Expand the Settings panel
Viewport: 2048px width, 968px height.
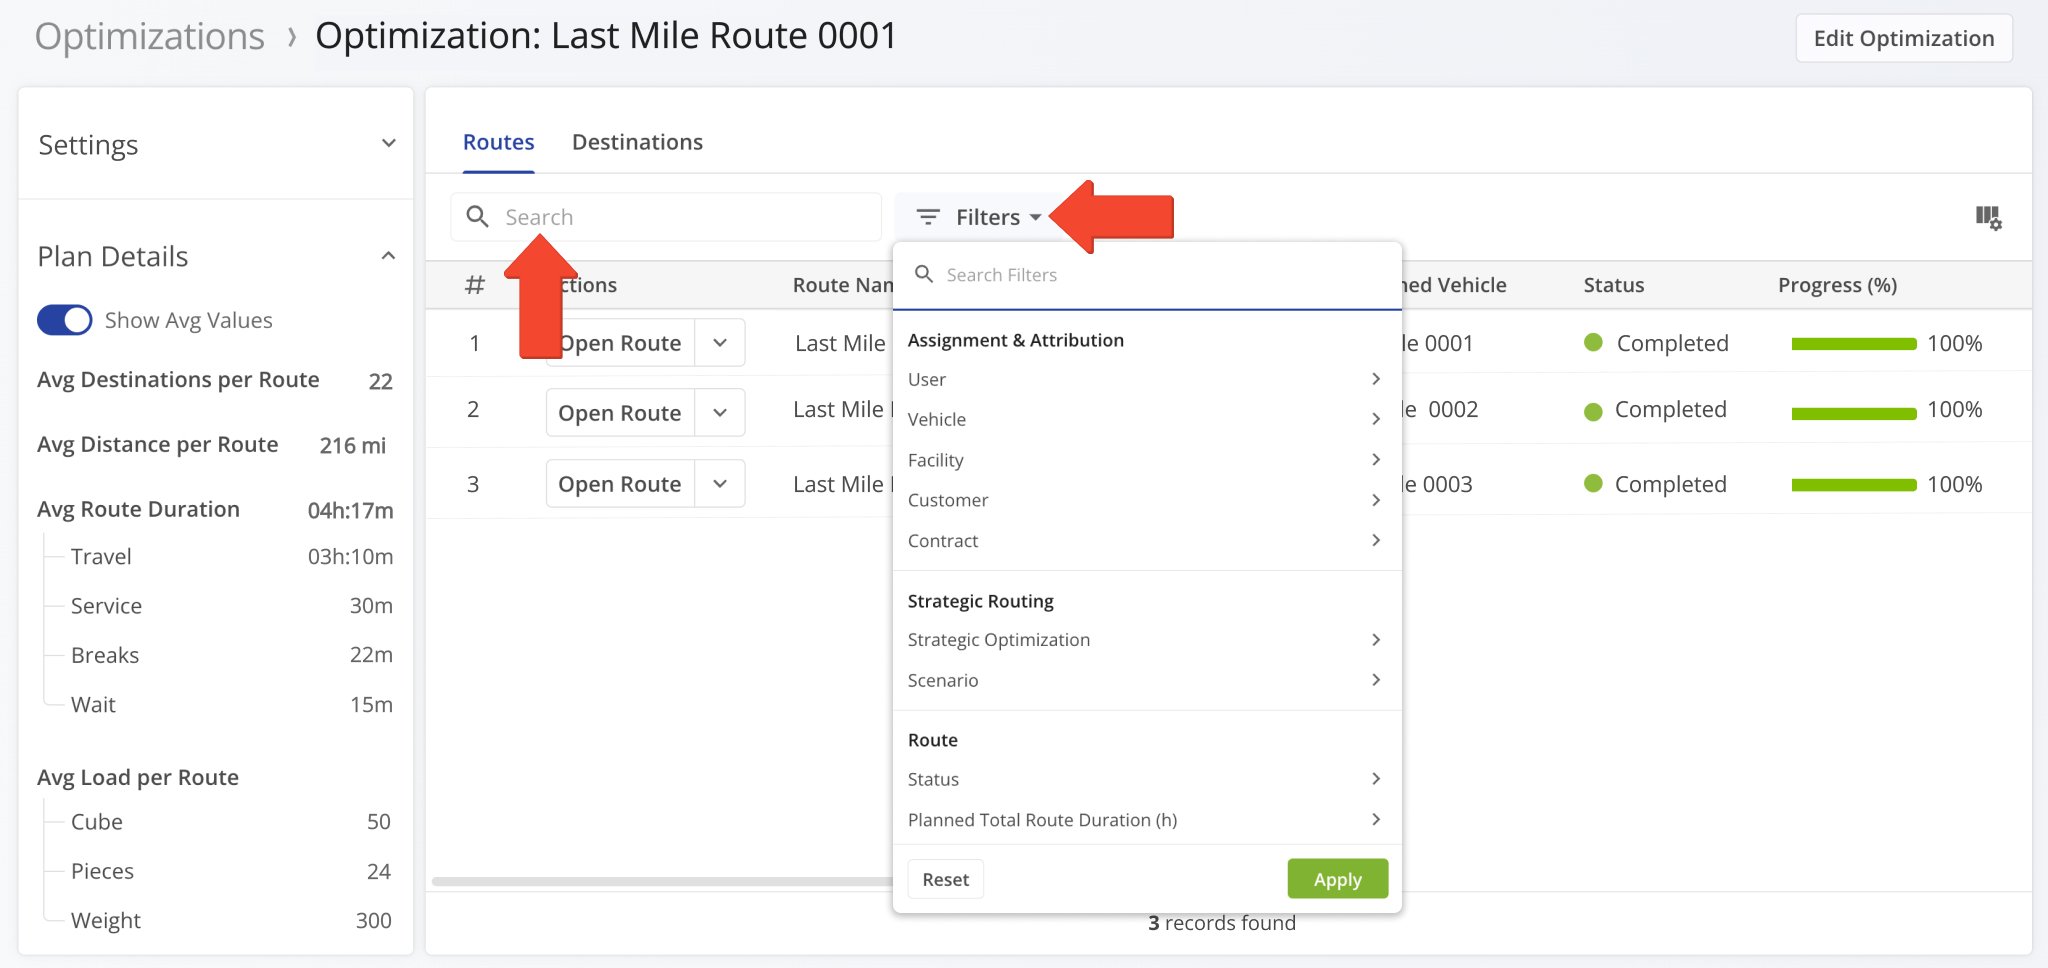pos(389,144)
